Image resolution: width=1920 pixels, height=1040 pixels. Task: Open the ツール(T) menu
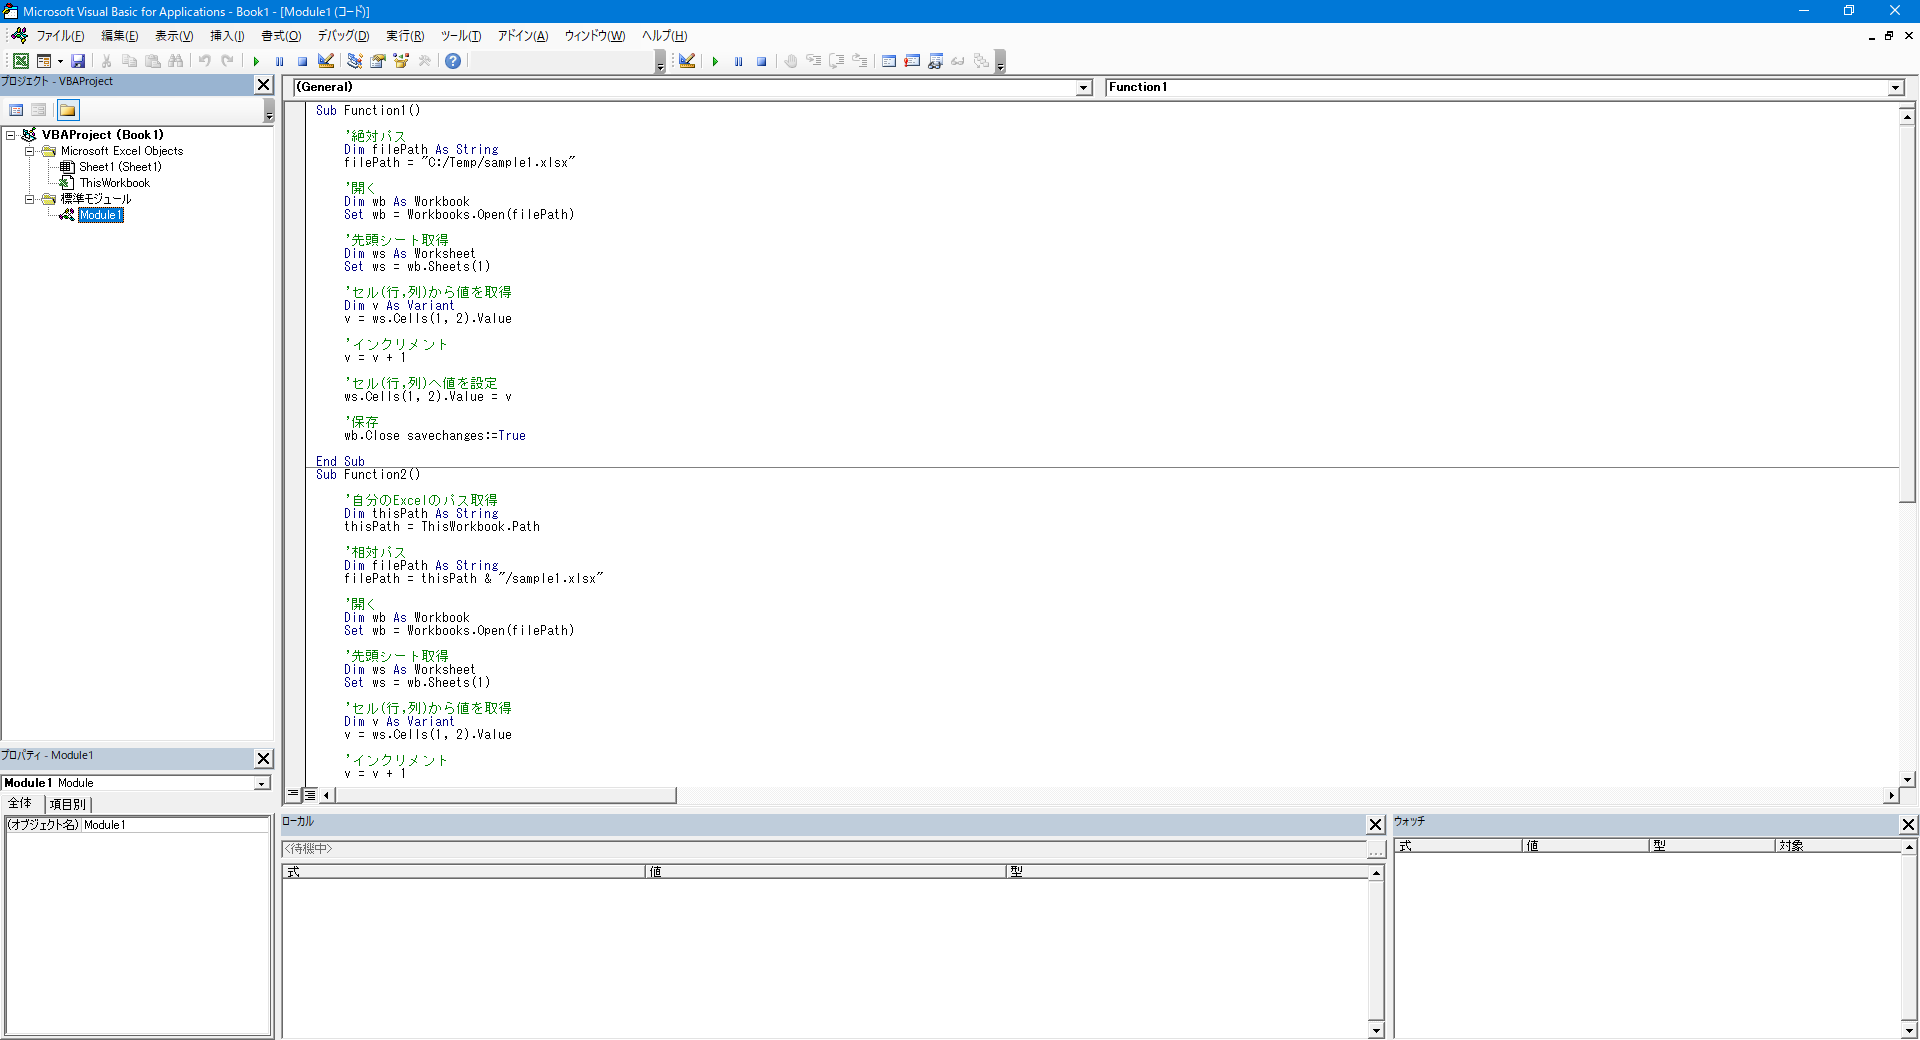click(x=461, y=36)
